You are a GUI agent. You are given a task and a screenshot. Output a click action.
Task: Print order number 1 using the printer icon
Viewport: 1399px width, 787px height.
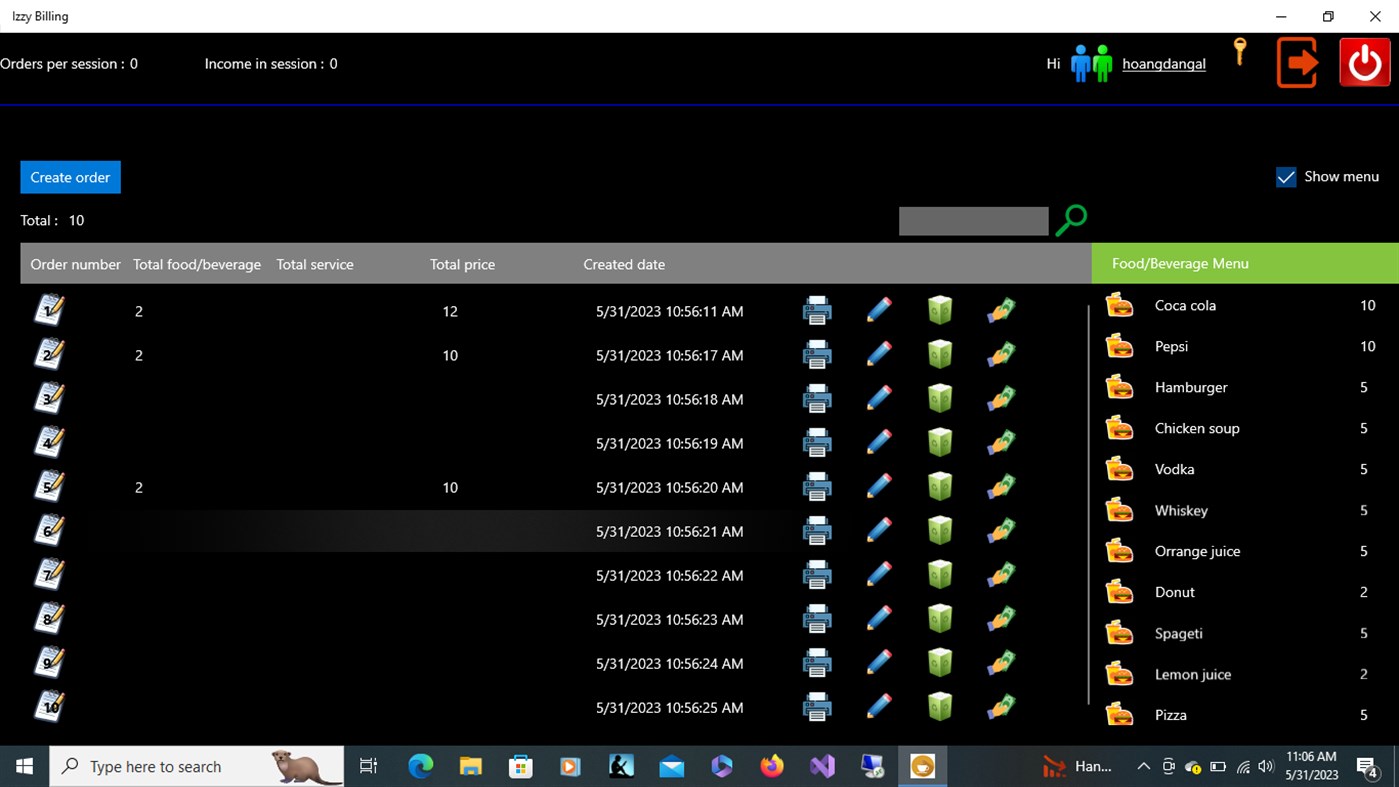[817, 310]
